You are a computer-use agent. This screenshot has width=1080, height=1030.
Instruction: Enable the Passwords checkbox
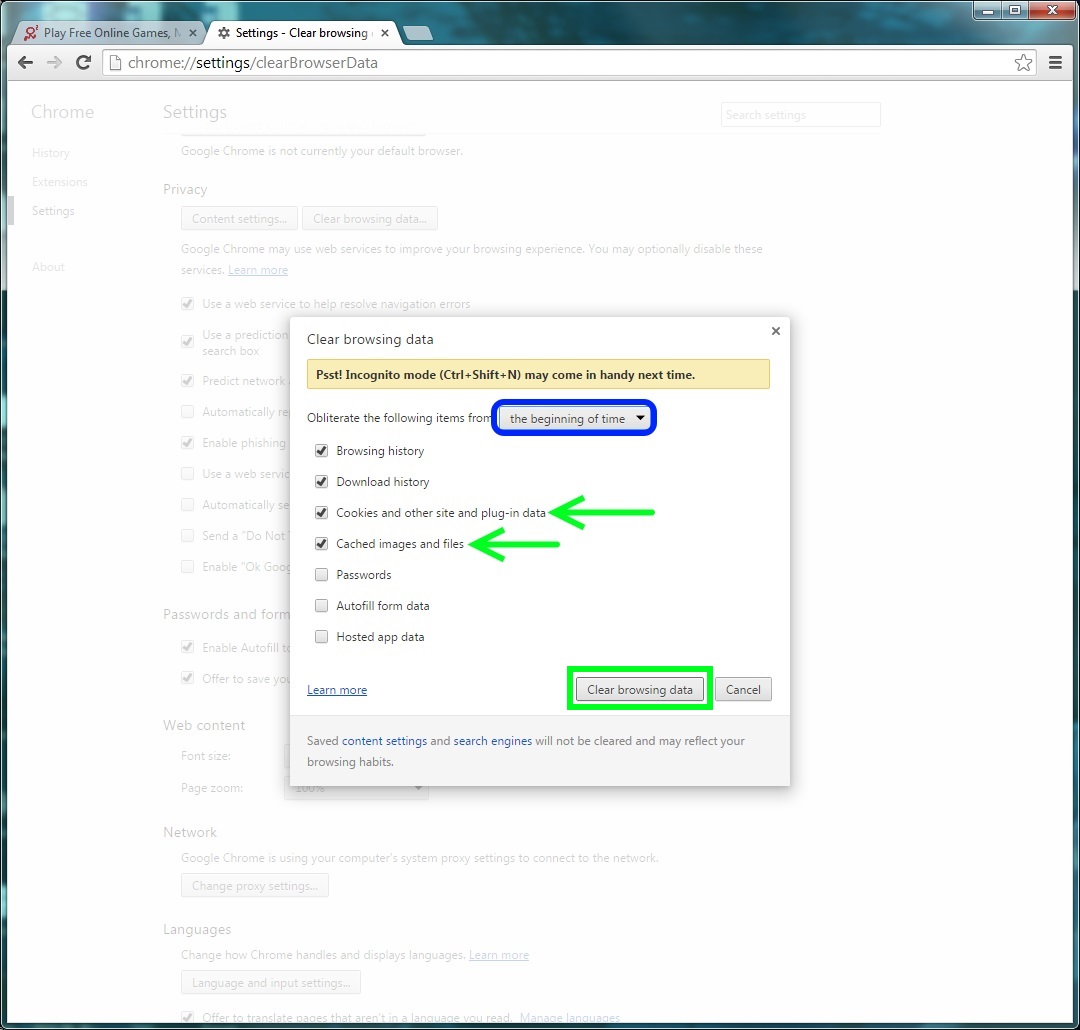coord(322,575)
